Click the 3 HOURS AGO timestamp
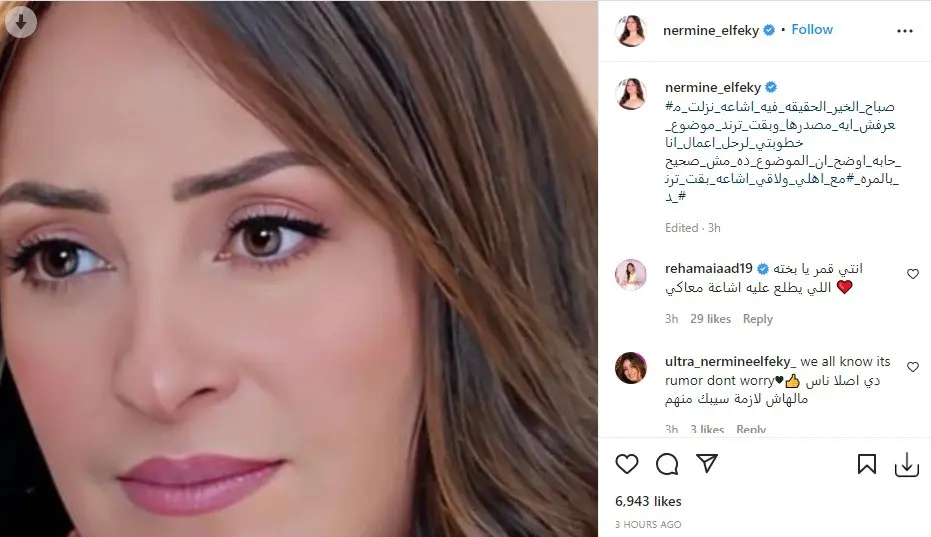Screen dimensions: 931x537 [x=648, y=525]
